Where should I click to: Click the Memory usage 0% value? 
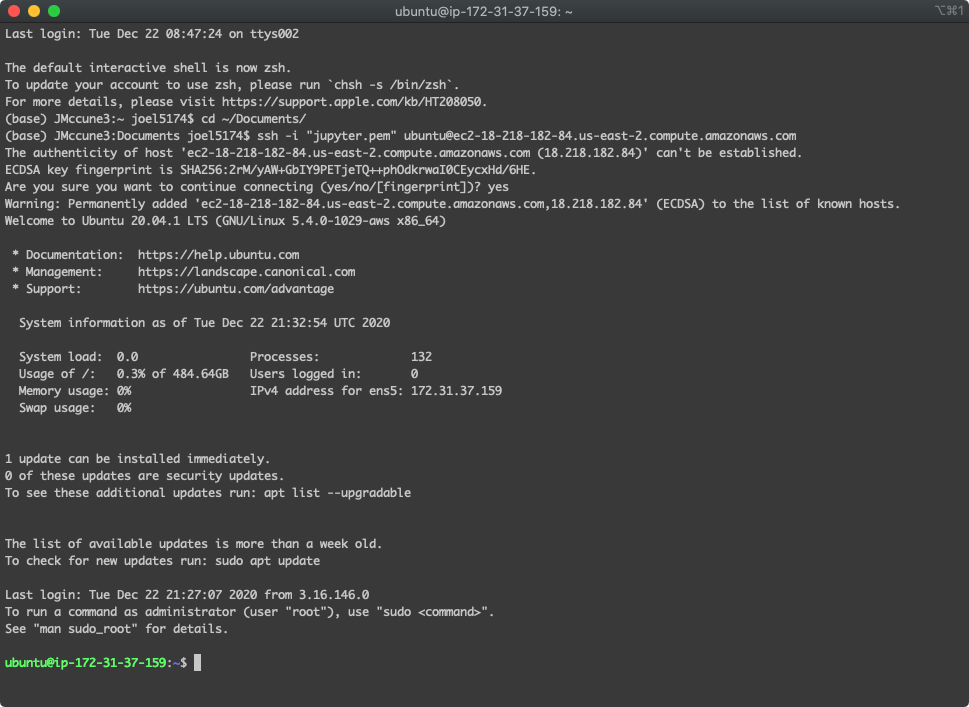point(124,391)
